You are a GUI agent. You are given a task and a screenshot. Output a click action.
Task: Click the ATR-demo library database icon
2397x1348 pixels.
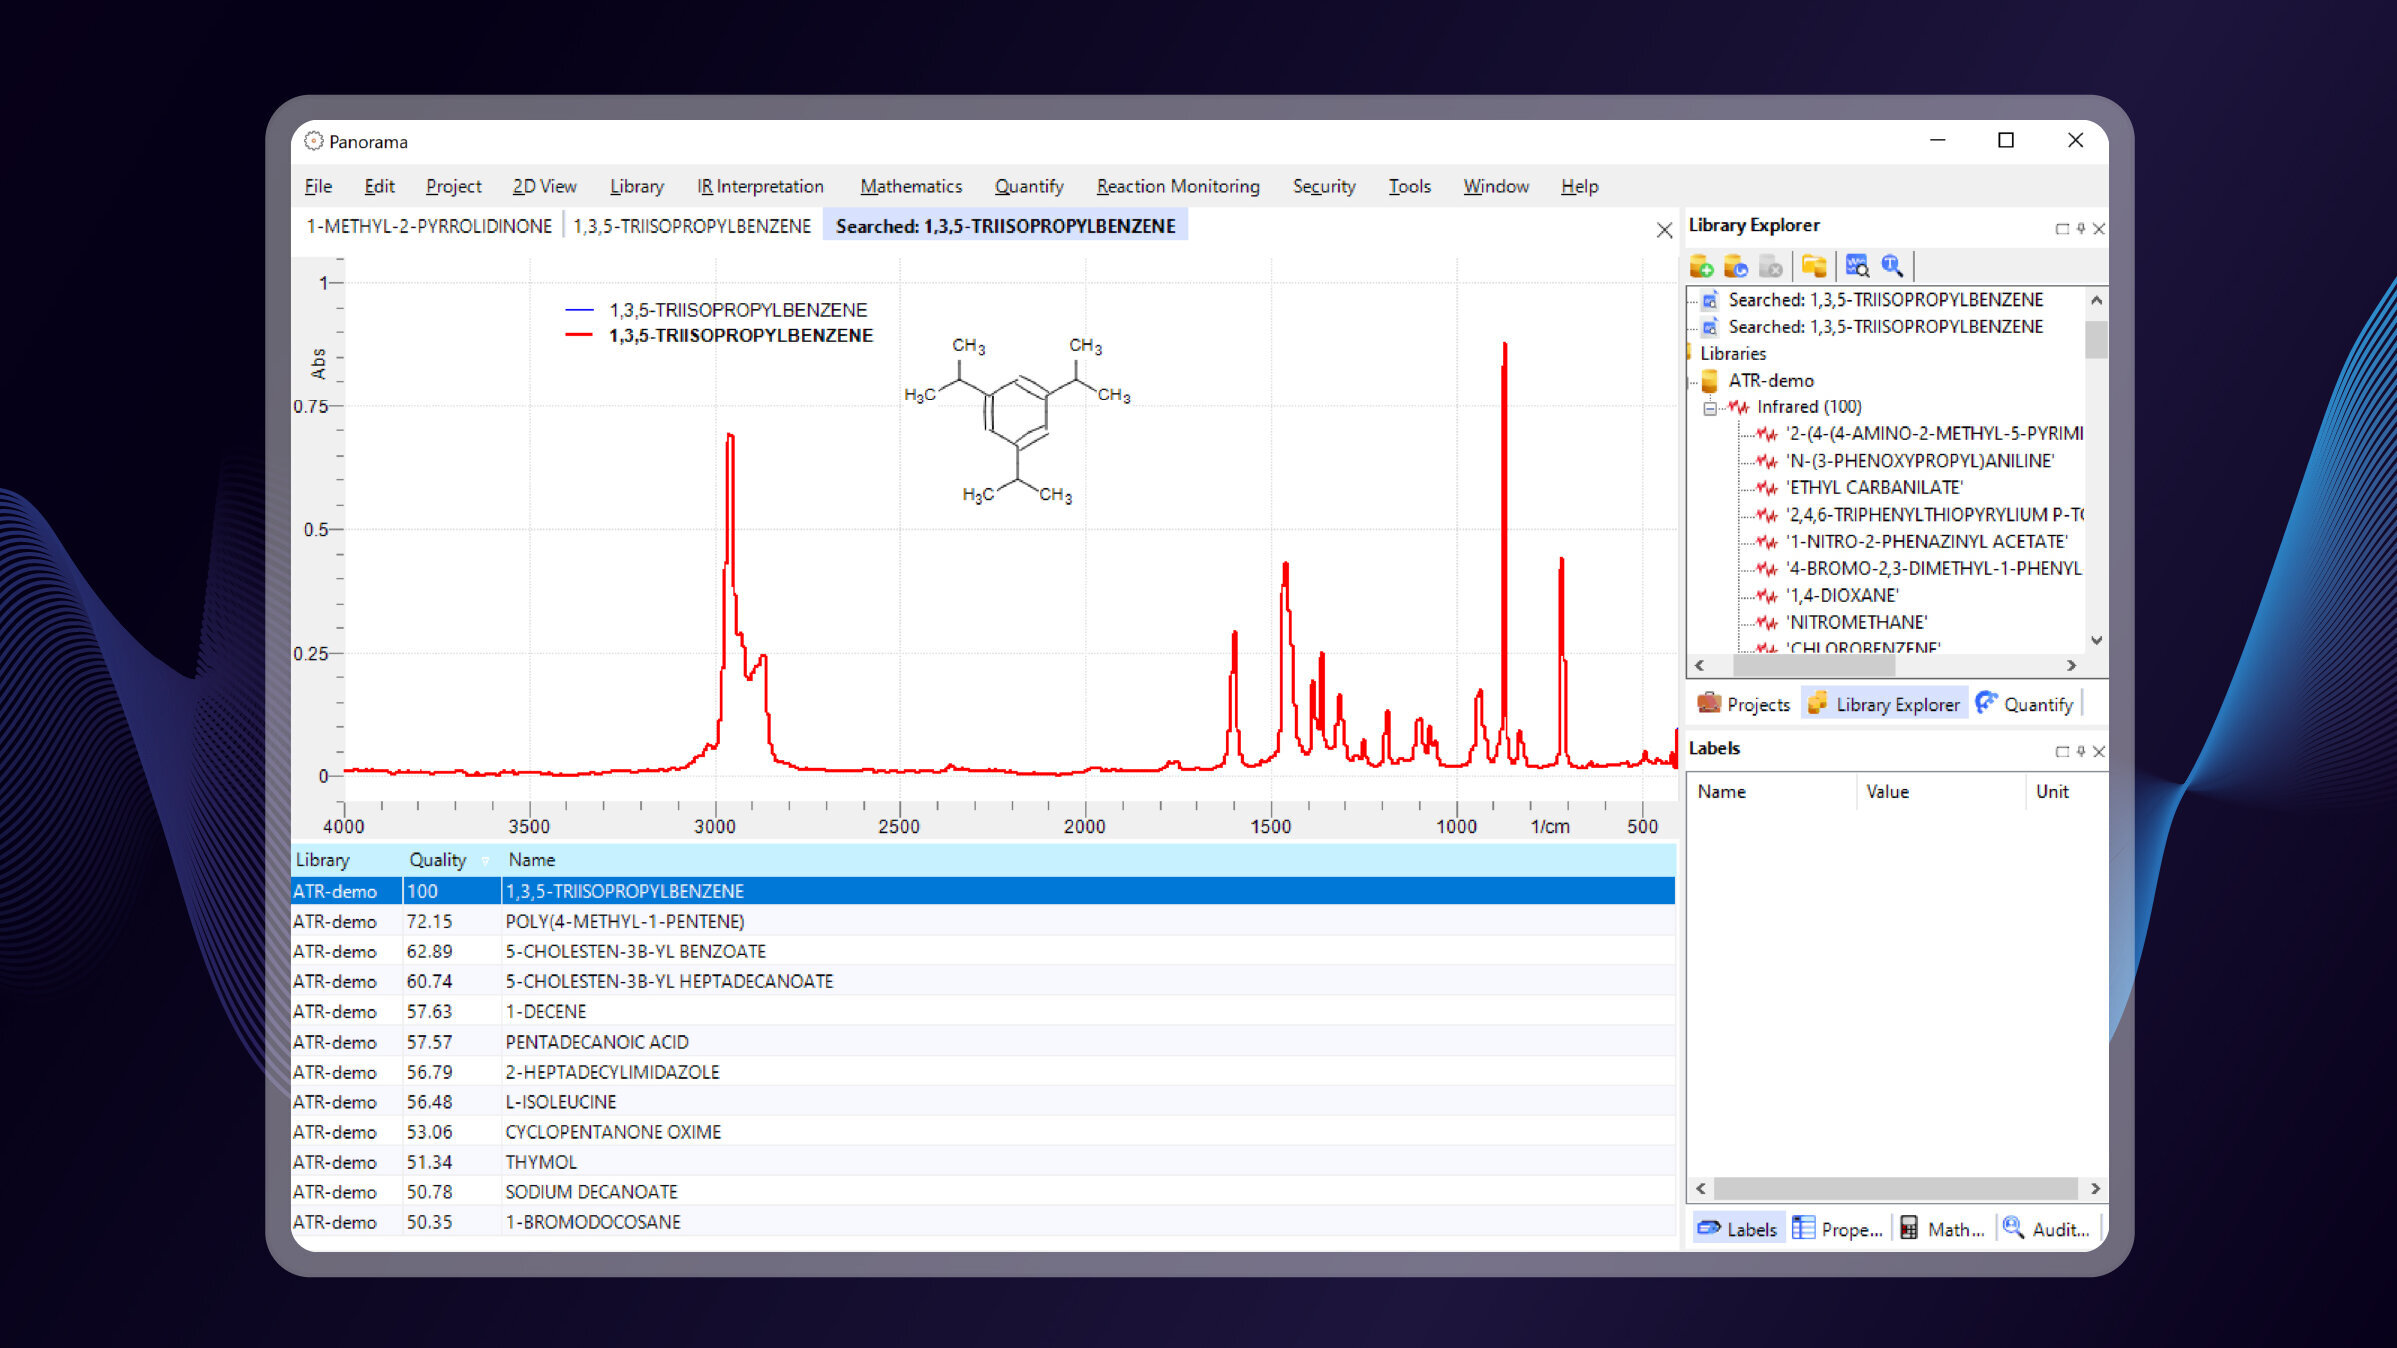point(1710,381)
